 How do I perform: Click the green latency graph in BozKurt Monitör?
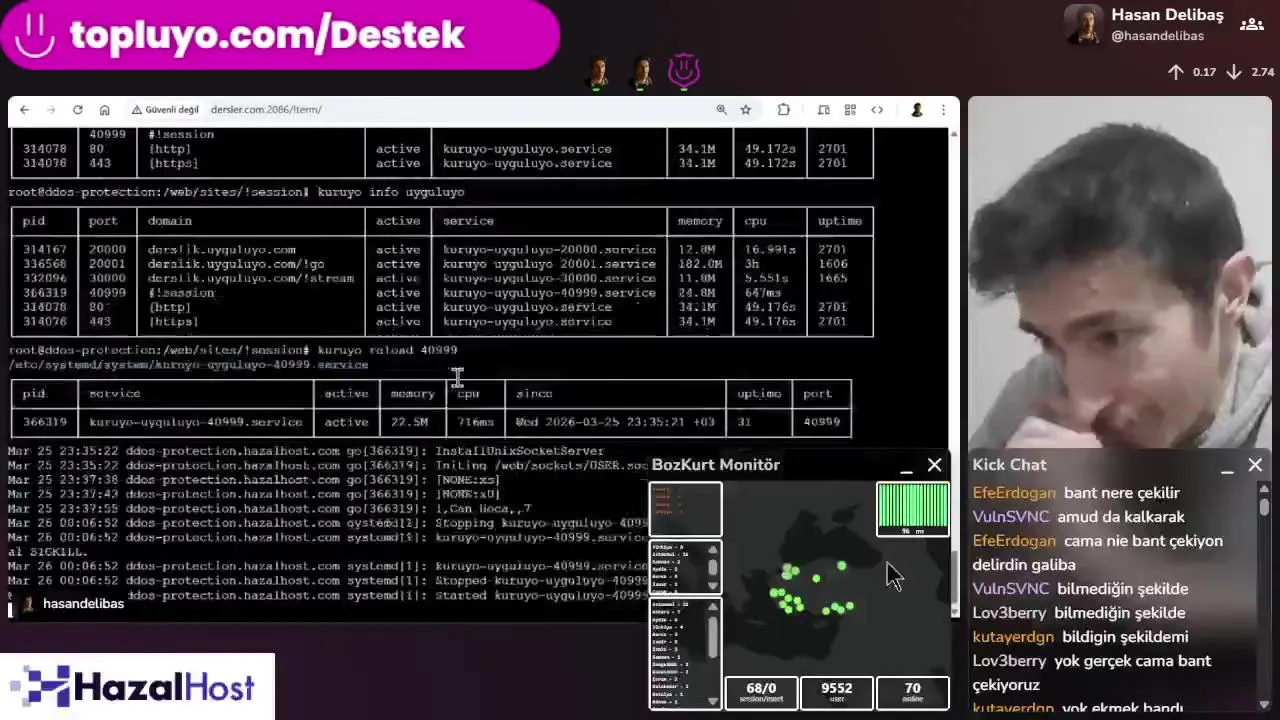point(912,509)
